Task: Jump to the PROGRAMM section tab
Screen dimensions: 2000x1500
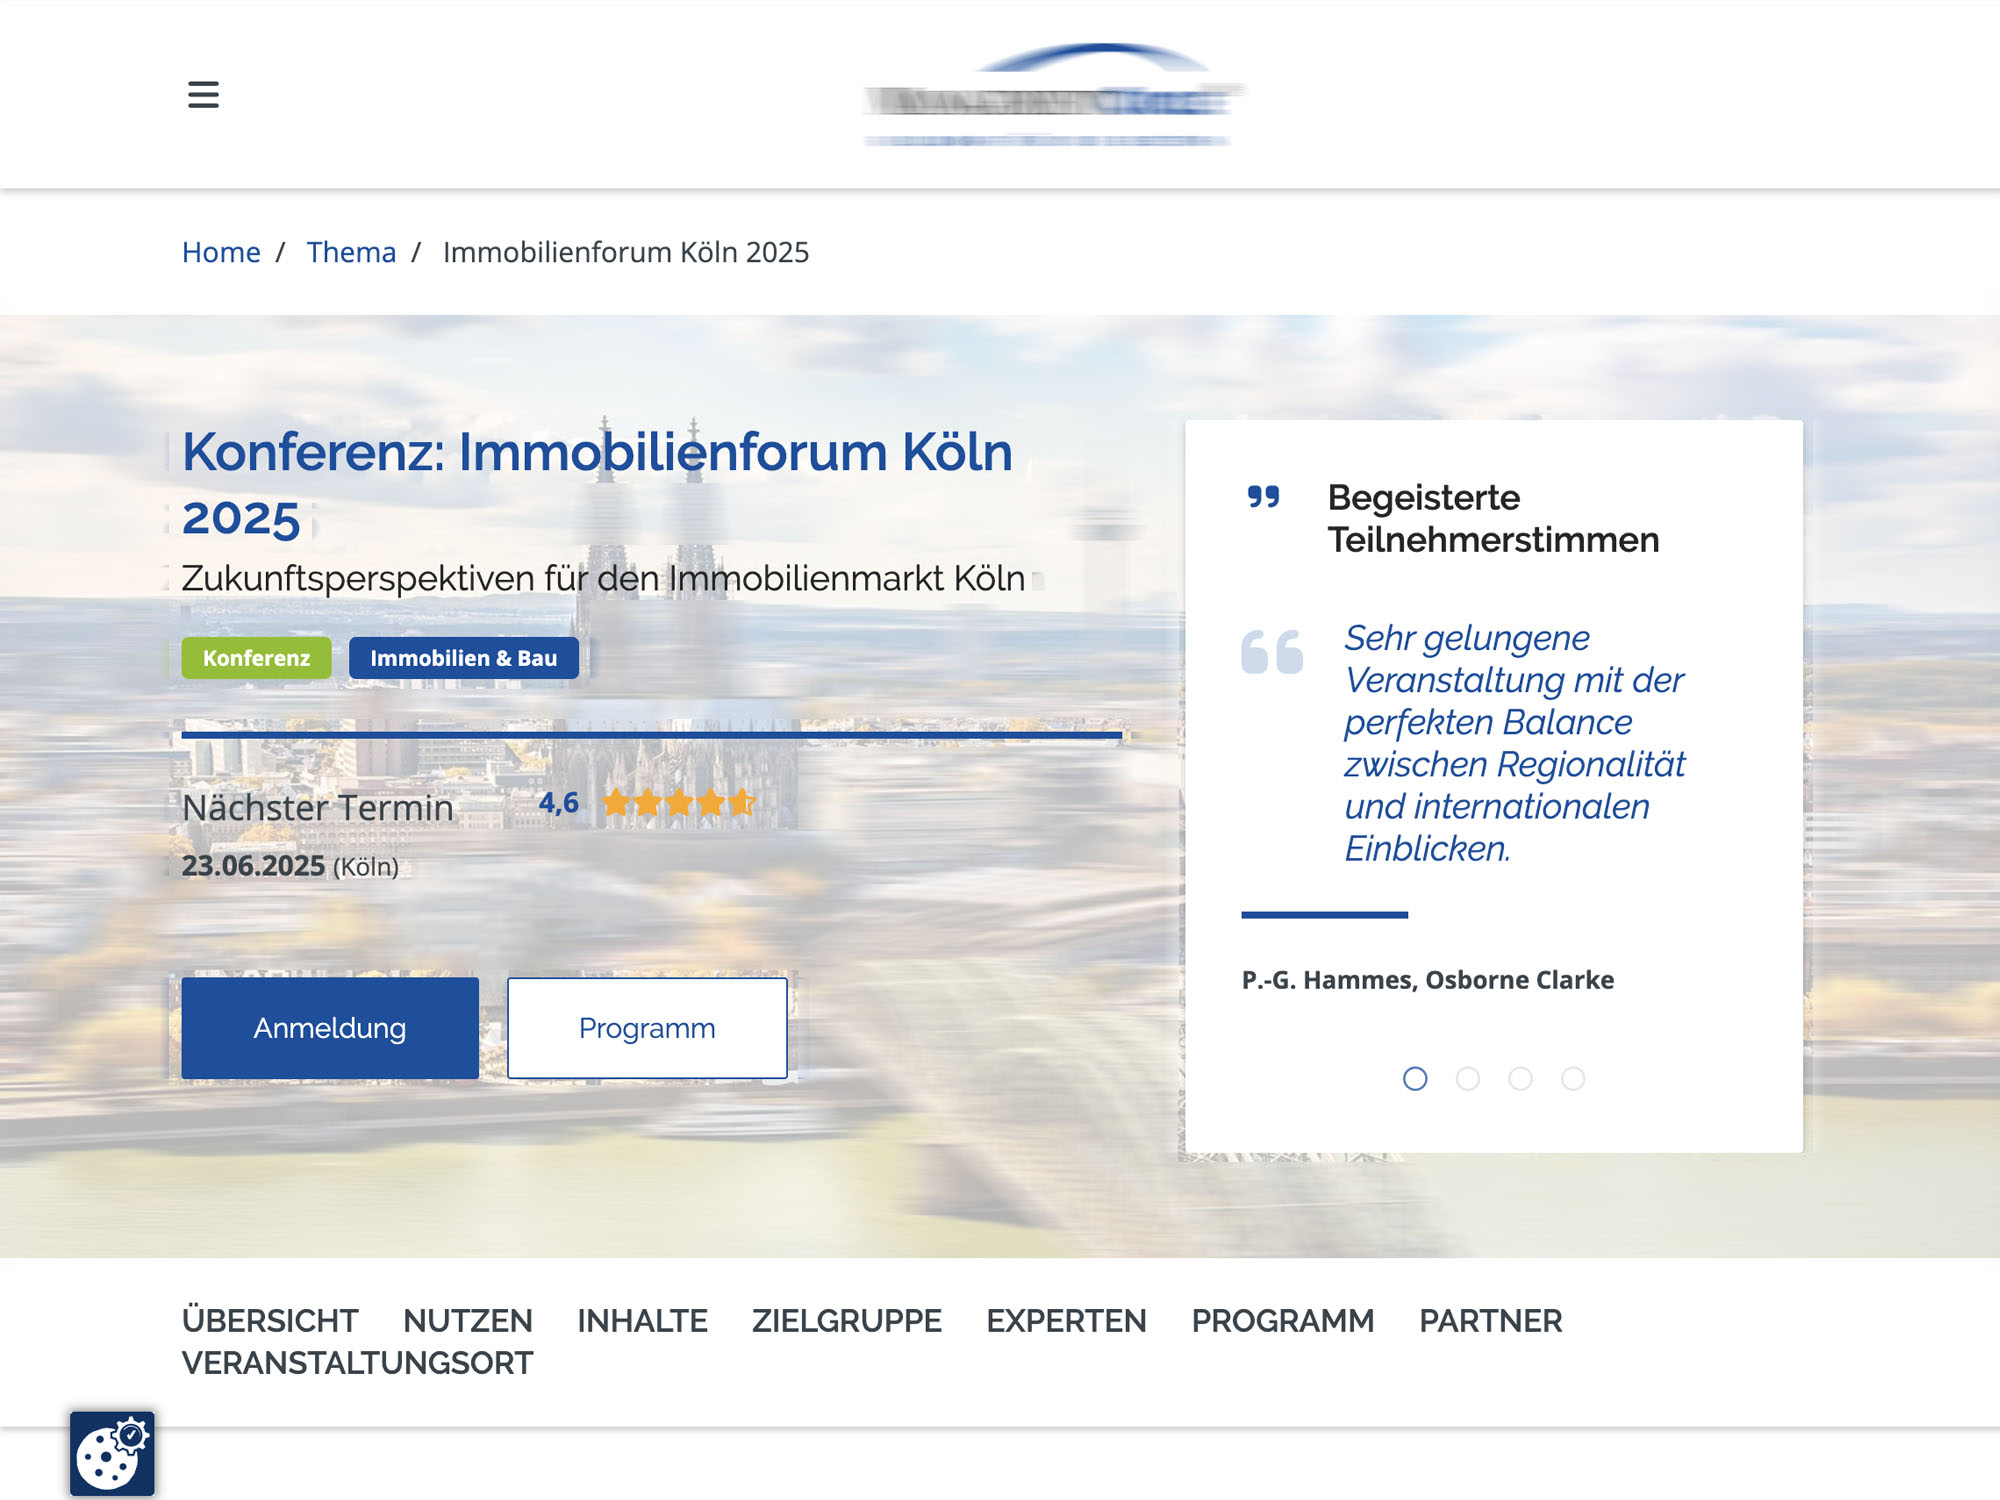Action: (x=1283, y=1321)
